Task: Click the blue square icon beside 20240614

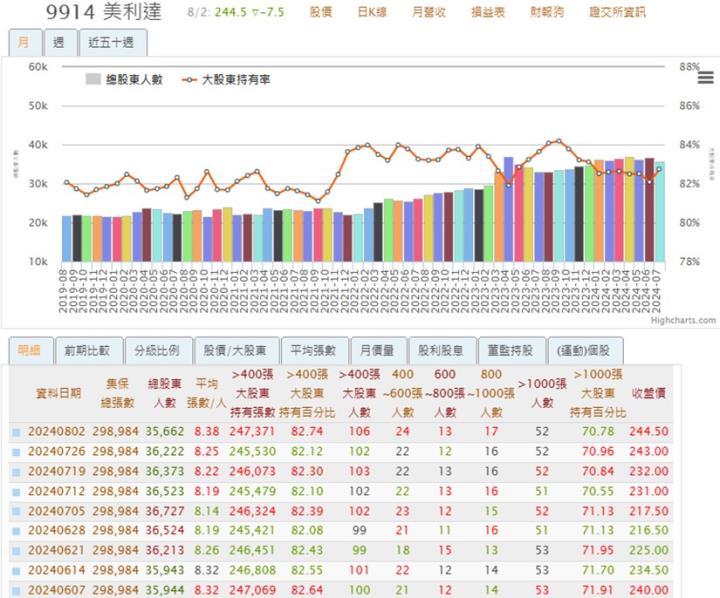Action: (x=16, y=571)
